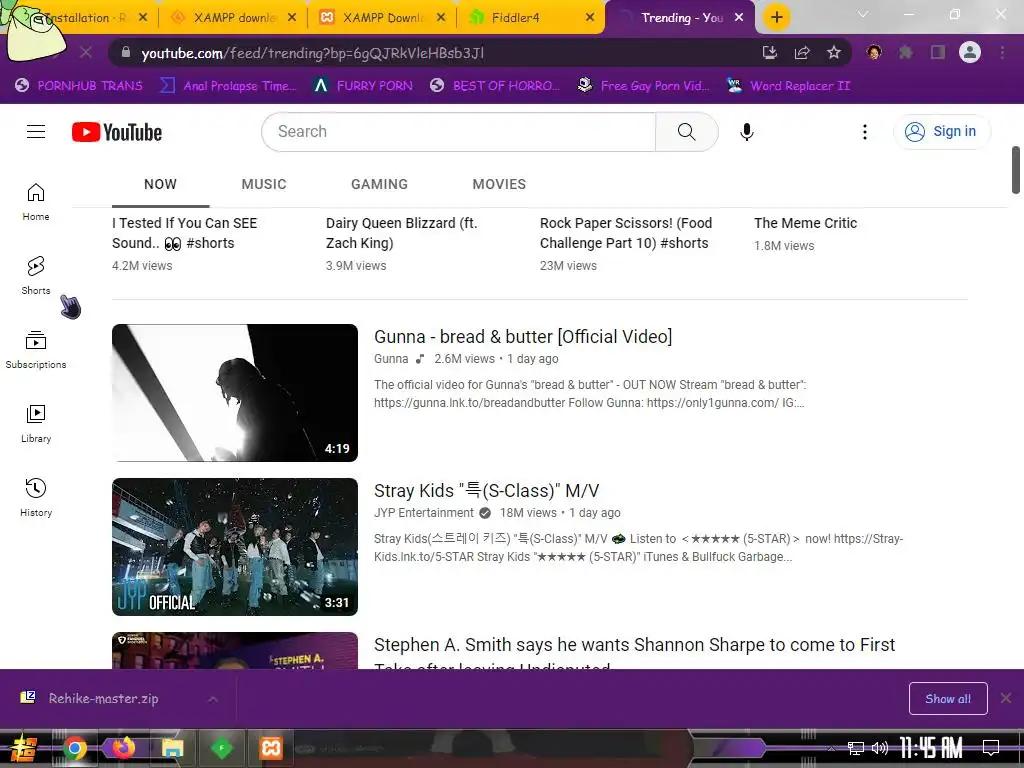Open Stray Kids S-Class M/V title
Screen dimensions: 1024x768
(487, 490)
